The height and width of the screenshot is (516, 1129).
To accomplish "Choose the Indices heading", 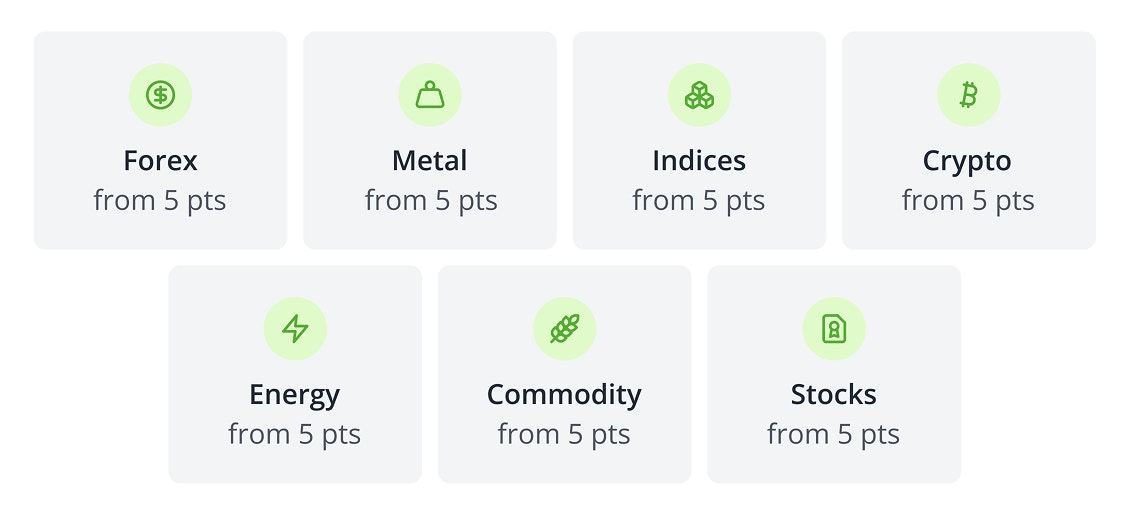I will point(699,160).
